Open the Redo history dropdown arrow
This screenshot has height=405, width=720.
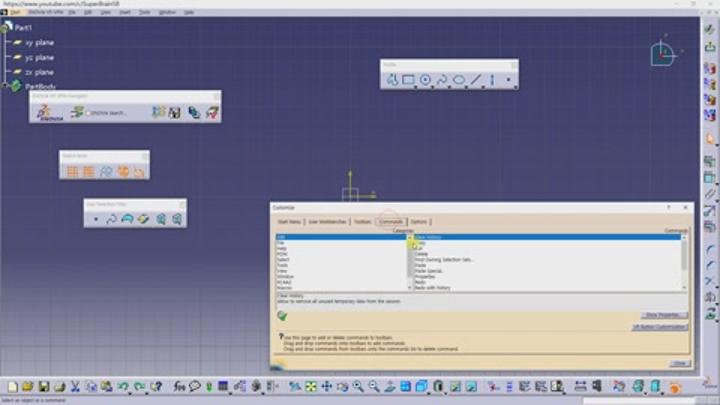tap(146, 393)
